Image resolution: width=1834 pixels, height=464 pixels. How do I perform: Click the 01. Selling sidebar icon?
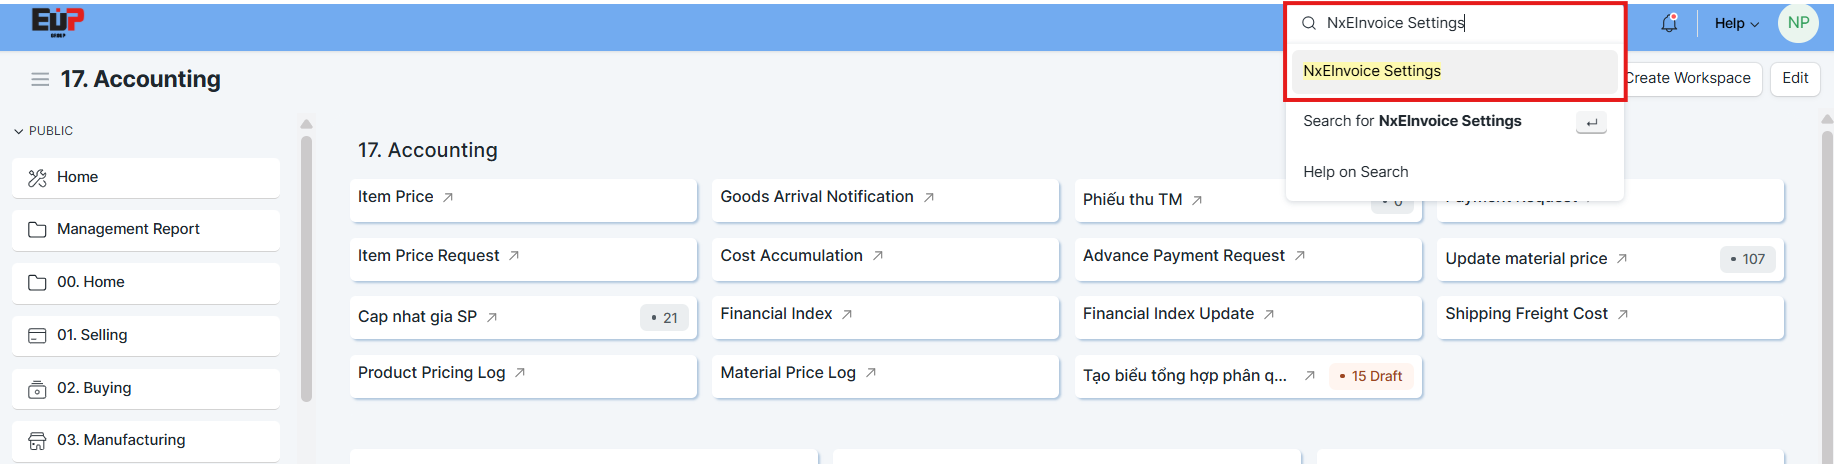(x=37, y=336)
